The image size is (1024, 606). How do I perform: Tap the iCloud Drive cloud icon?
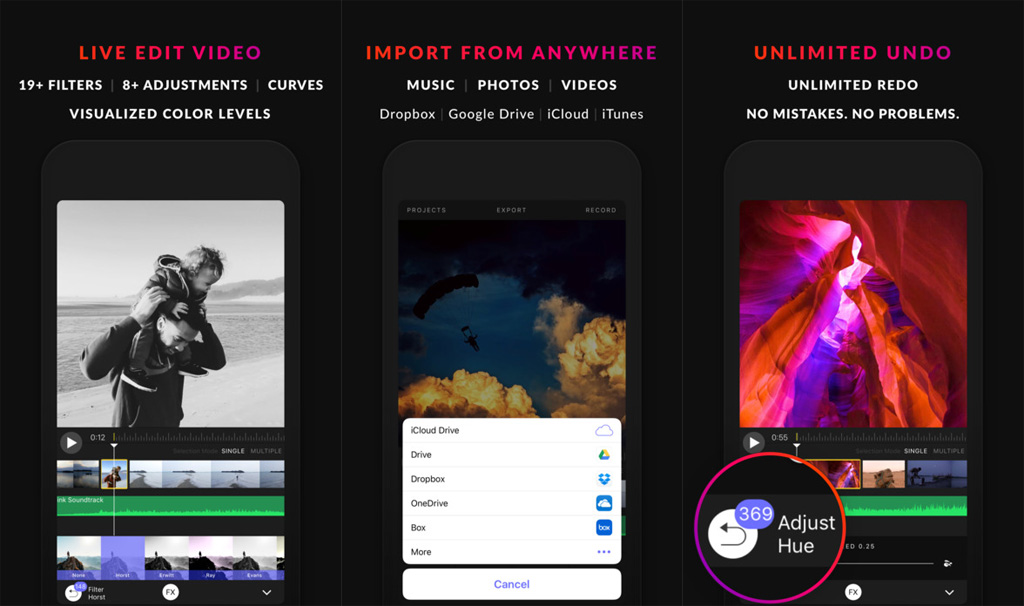pyautogui.click(x=603, y=430)
